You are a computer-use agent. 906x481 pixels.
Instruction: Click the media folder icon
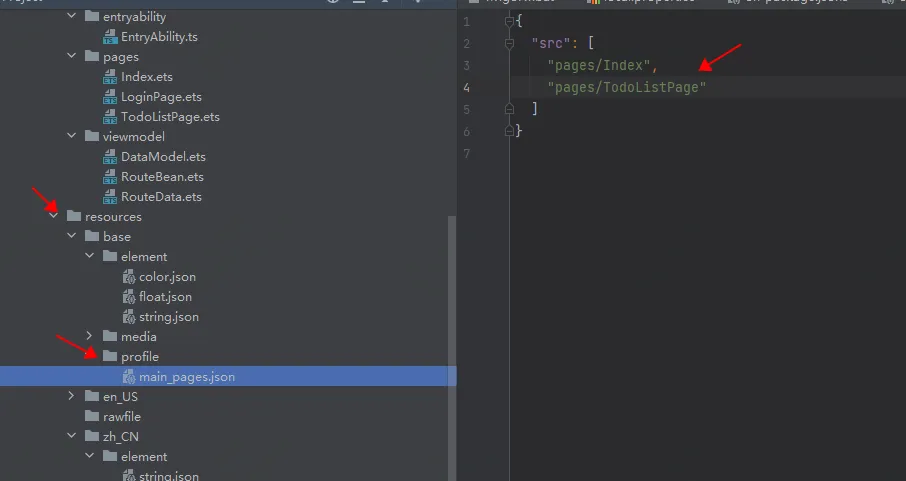110,336
